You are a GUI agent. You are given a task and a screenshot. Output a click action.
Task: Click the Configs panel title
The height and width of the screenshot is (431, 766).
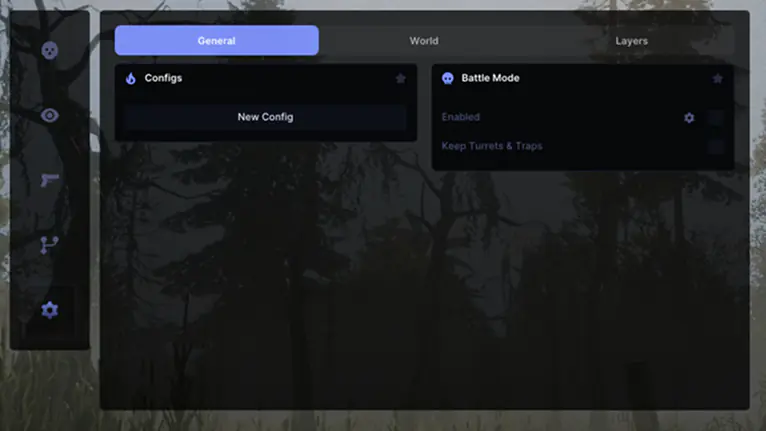(163, 78)
